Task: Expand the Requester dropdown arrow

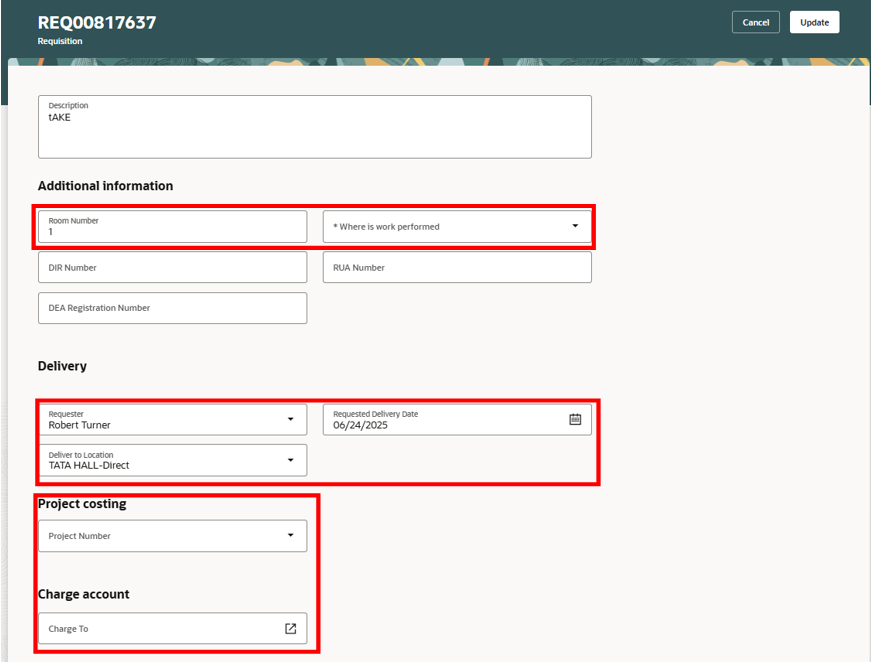Action: 291,419
